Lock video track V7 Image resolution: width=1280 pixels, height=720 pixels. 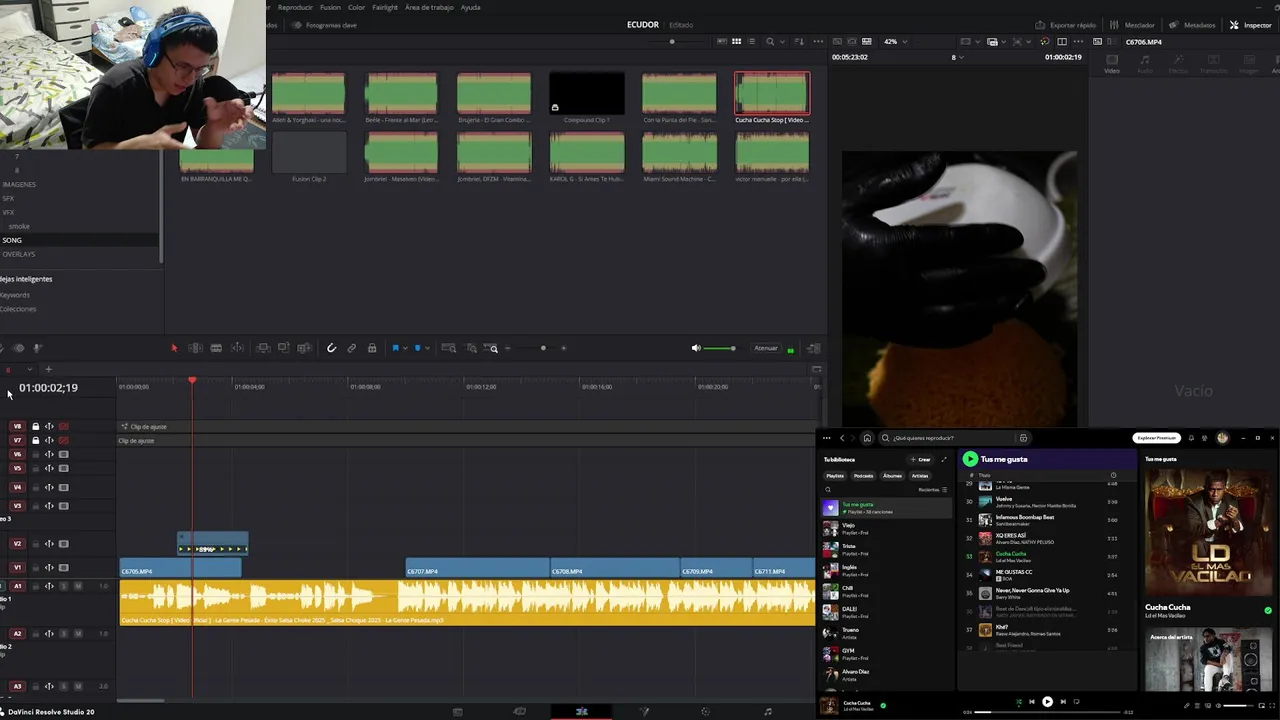tap(36, 440)
